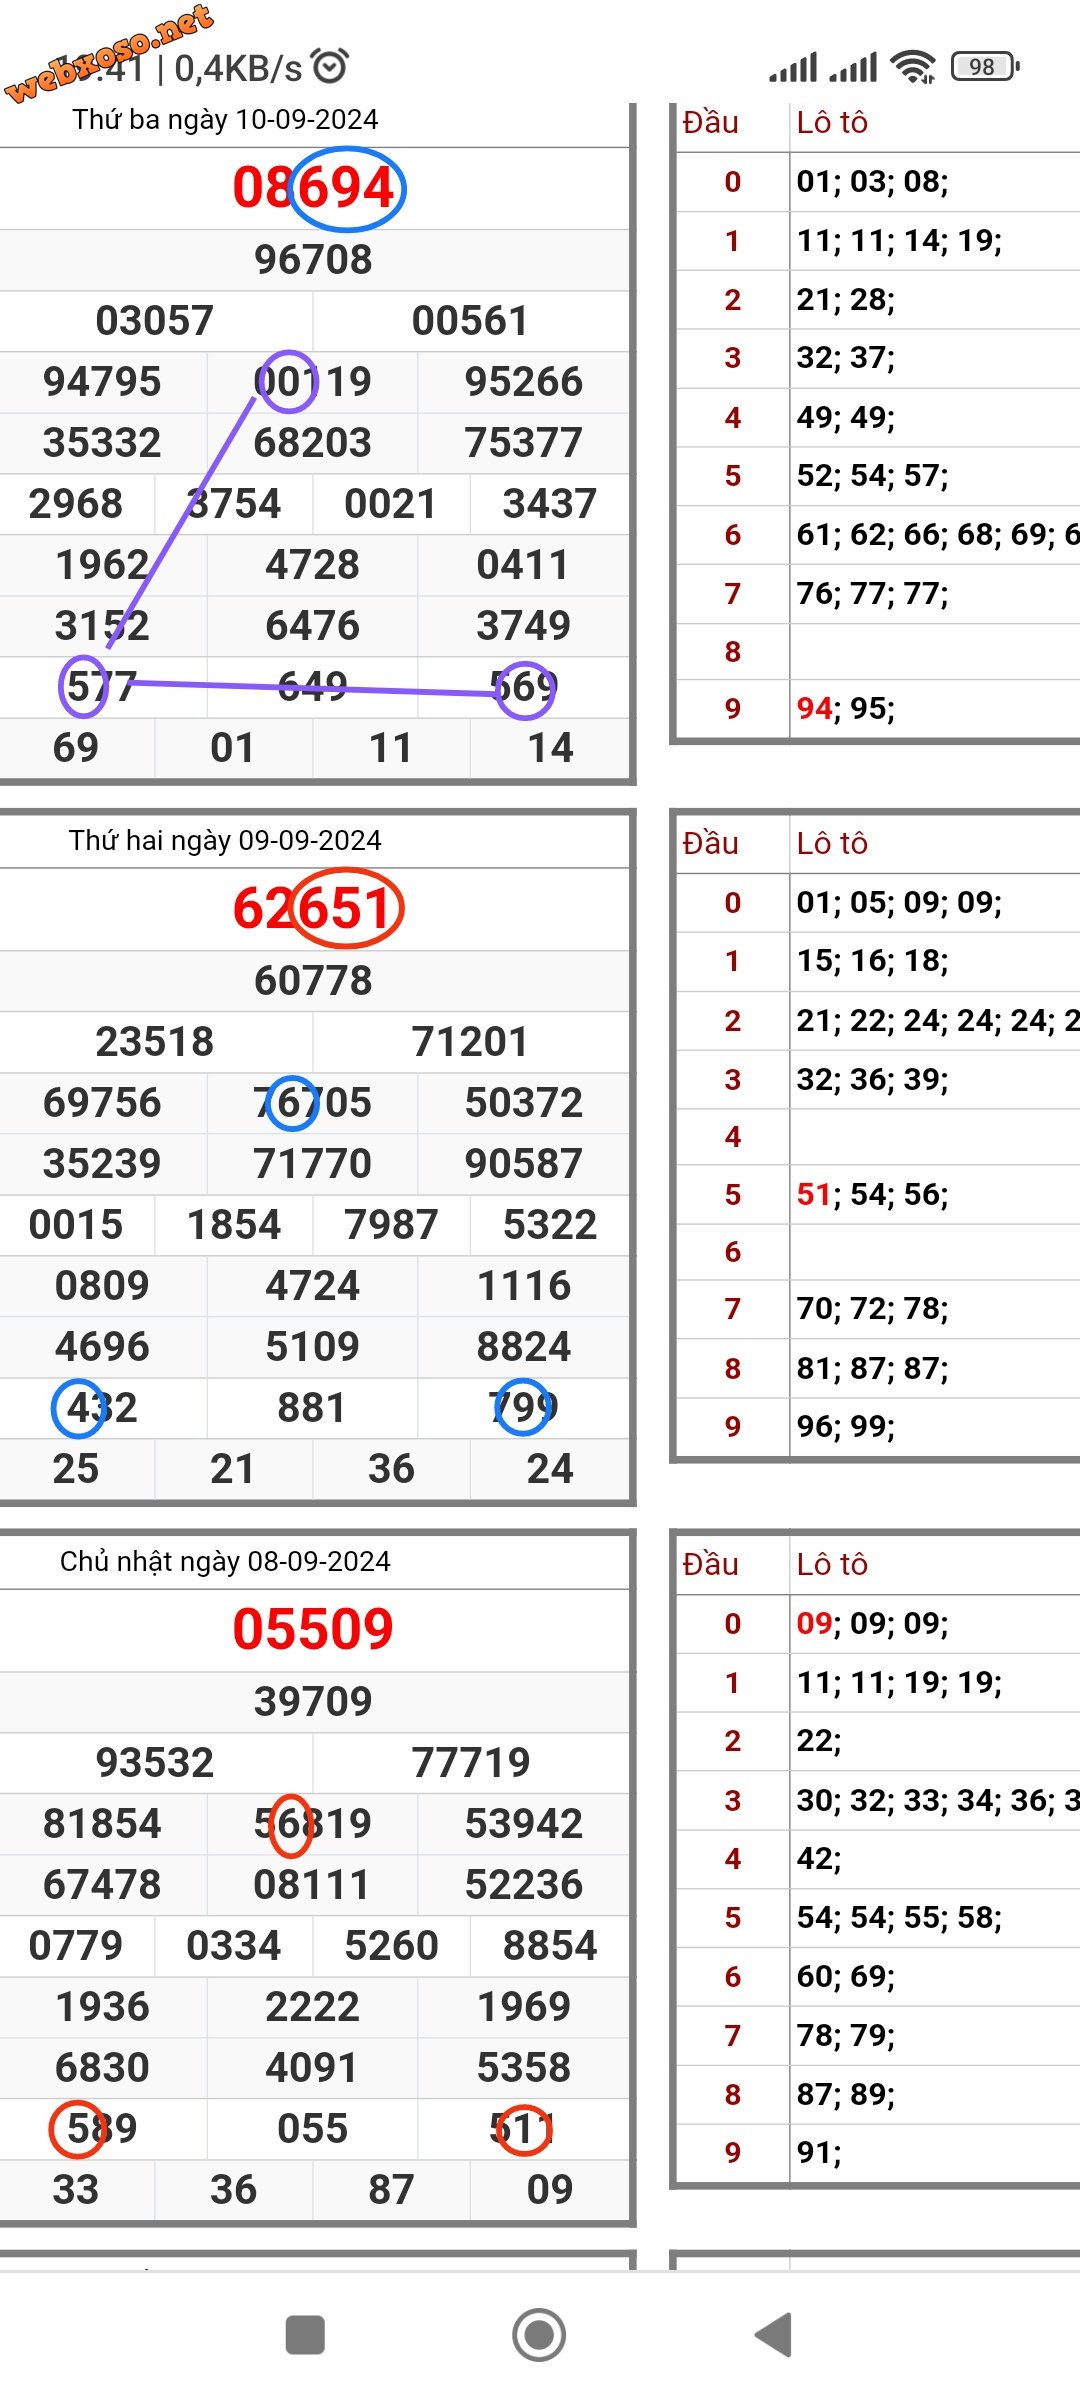The height and width of the screenshot is (2400, 1080).
Task: Select four-digit result 2968
Action: click(x=76, y=504)
